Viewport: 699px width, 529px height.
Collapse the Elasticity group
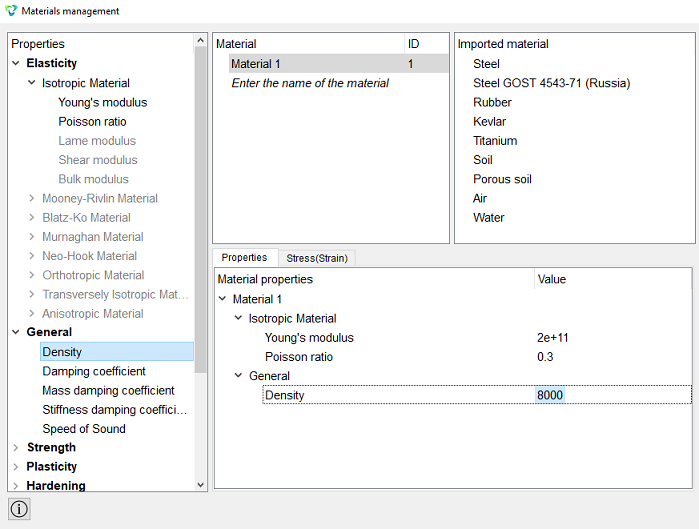pyautogui.click(x=16, y=63)
